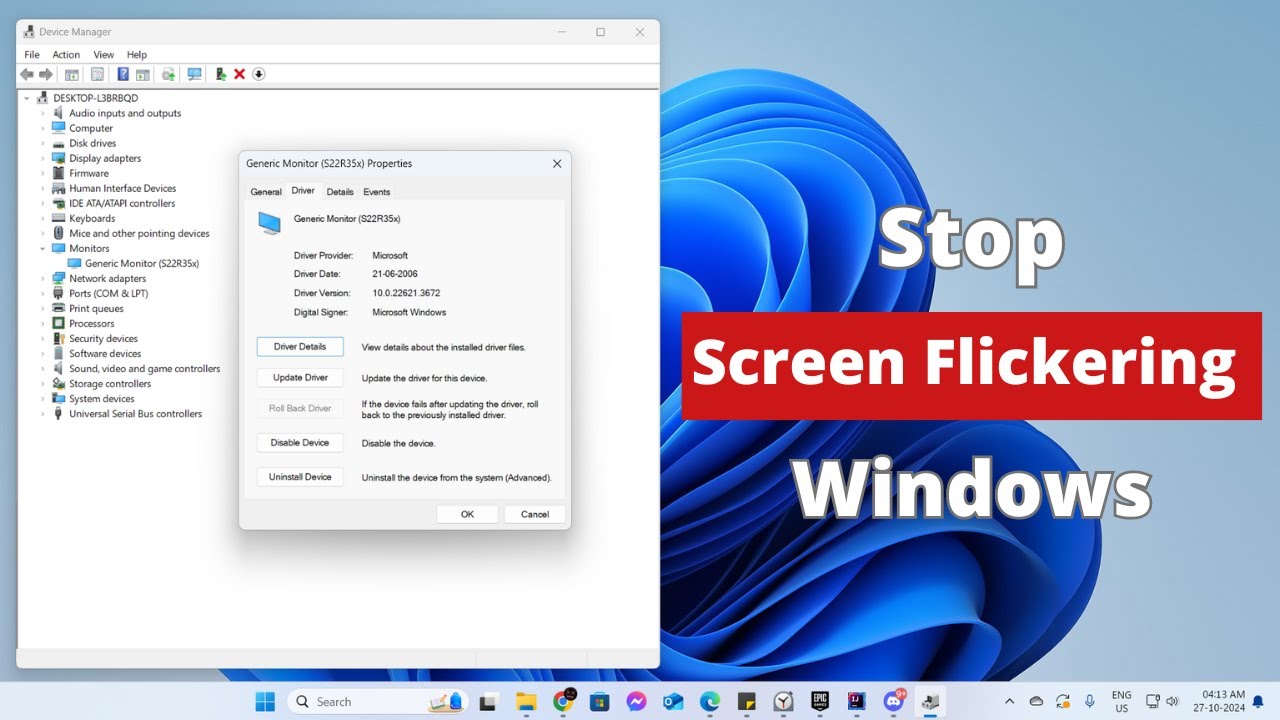Open the Windows Start menu

pos(265,702)
